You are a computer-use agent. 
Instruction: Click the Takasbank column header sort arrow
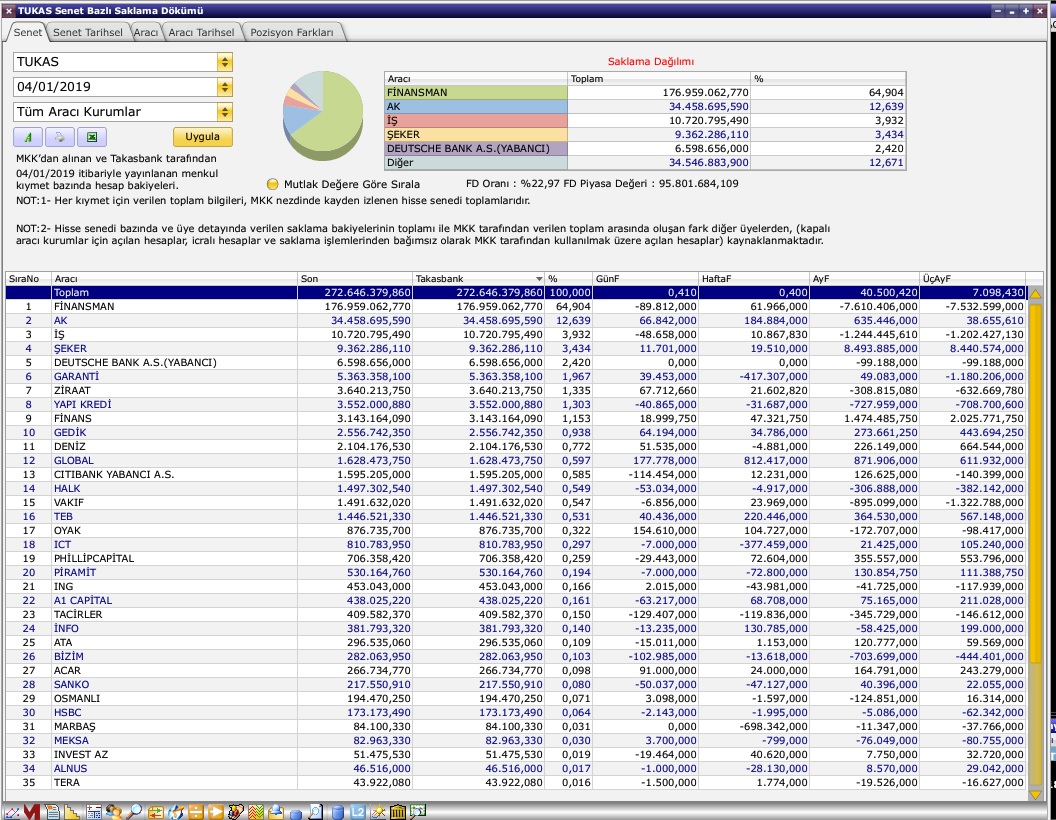tap(539, 279)
